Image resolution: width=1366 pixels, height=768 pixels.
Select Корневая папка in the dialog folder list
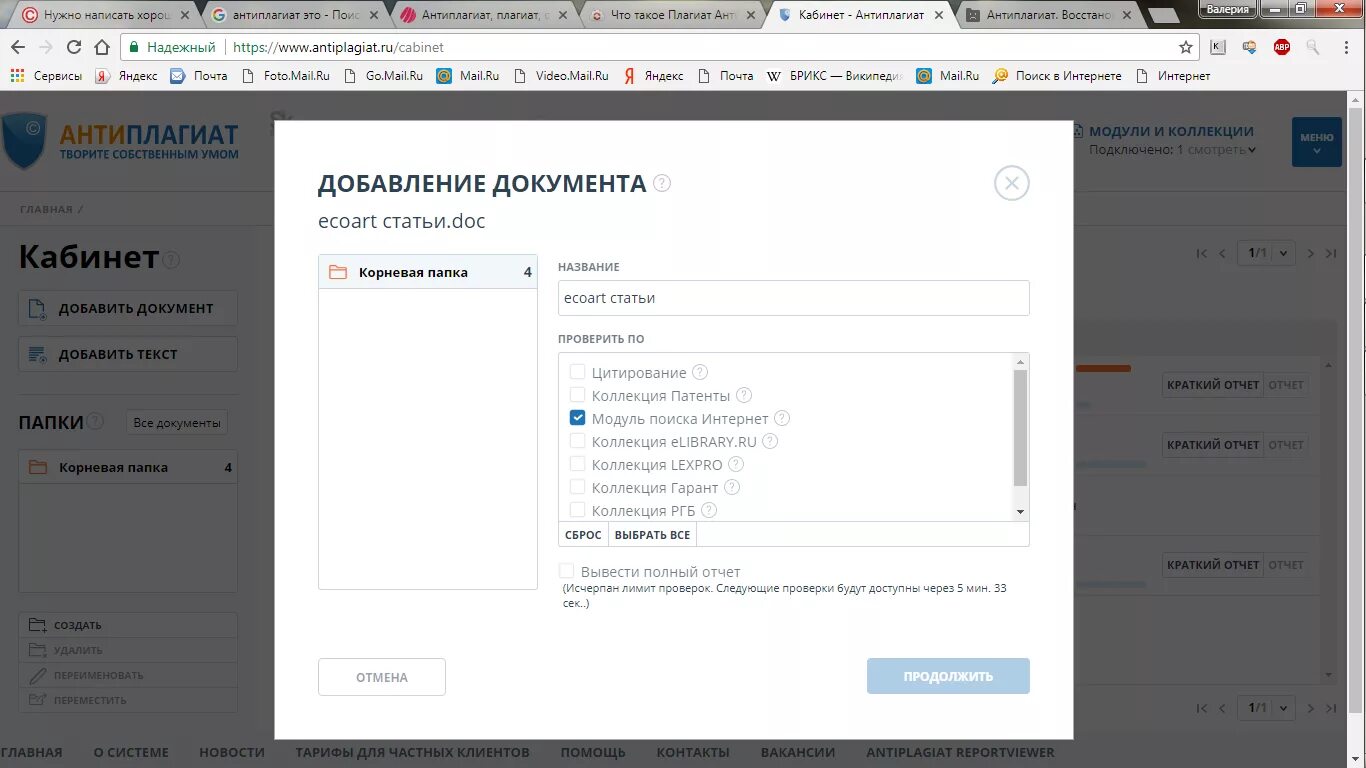pyautogui.click(x=428, y=272)
